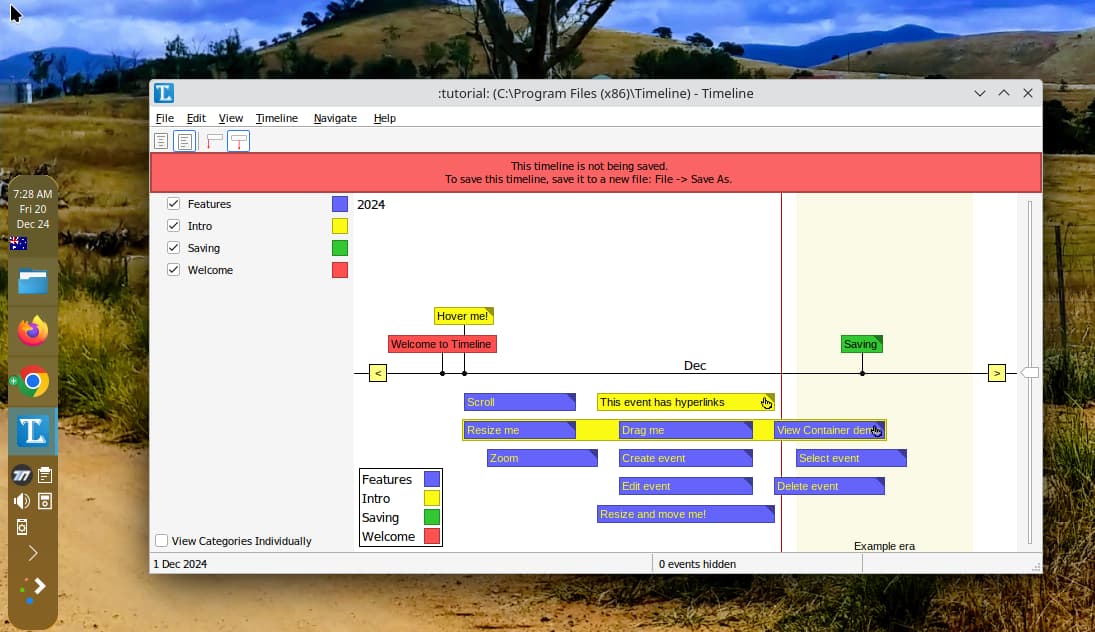
Task: Open the file manager from the dock
Action: (x=33, y=282)
